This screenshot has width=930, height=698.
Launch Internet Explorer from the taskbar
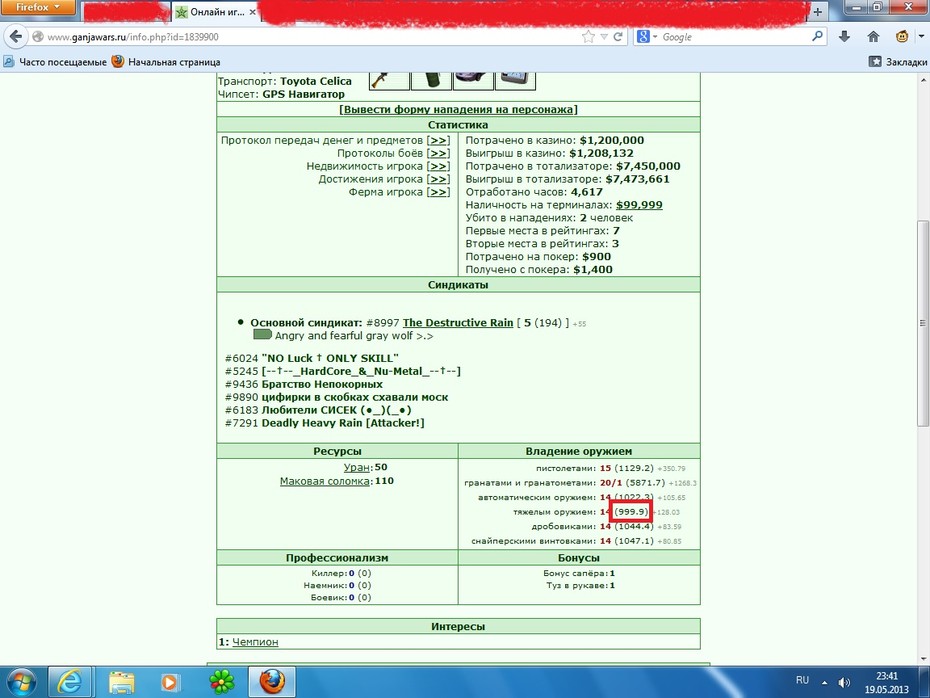pyautogui.click(x=69, y=683)
